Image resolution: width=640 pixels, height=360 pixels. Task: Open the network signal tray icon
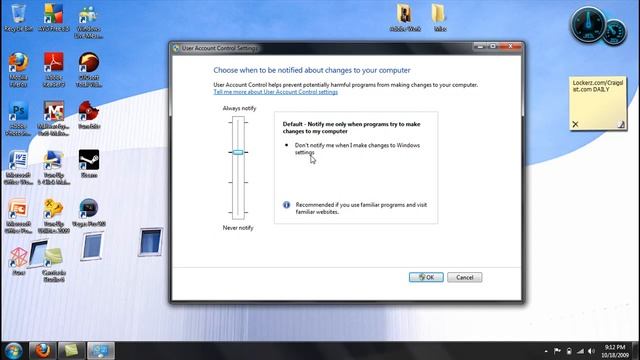pos(580,351)
